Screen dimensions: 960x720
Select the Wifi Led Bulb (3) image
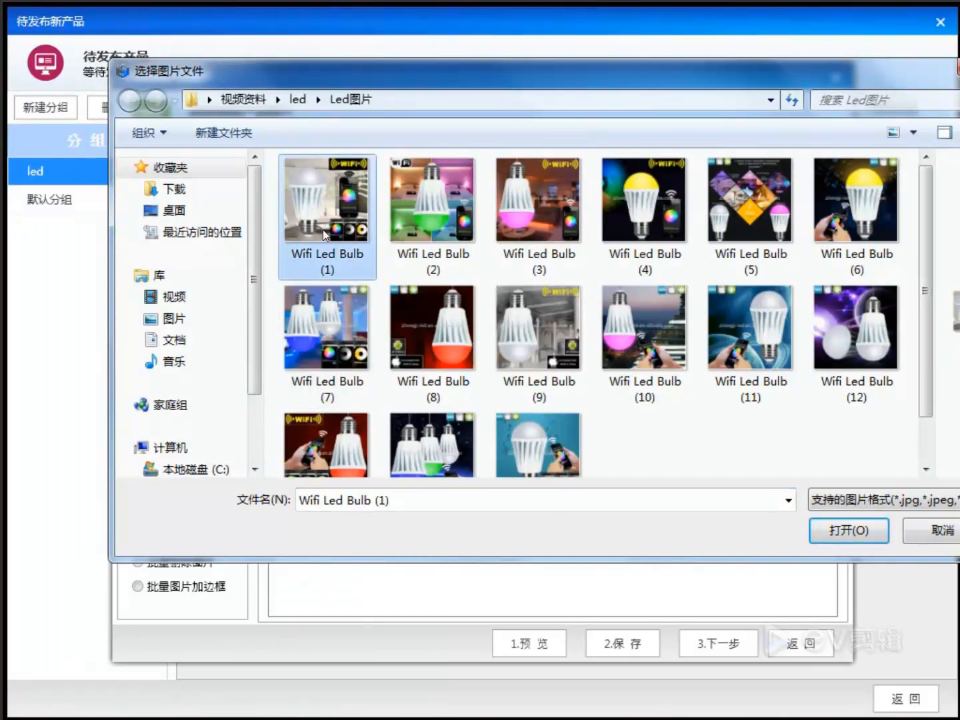[x=538, y=200]
